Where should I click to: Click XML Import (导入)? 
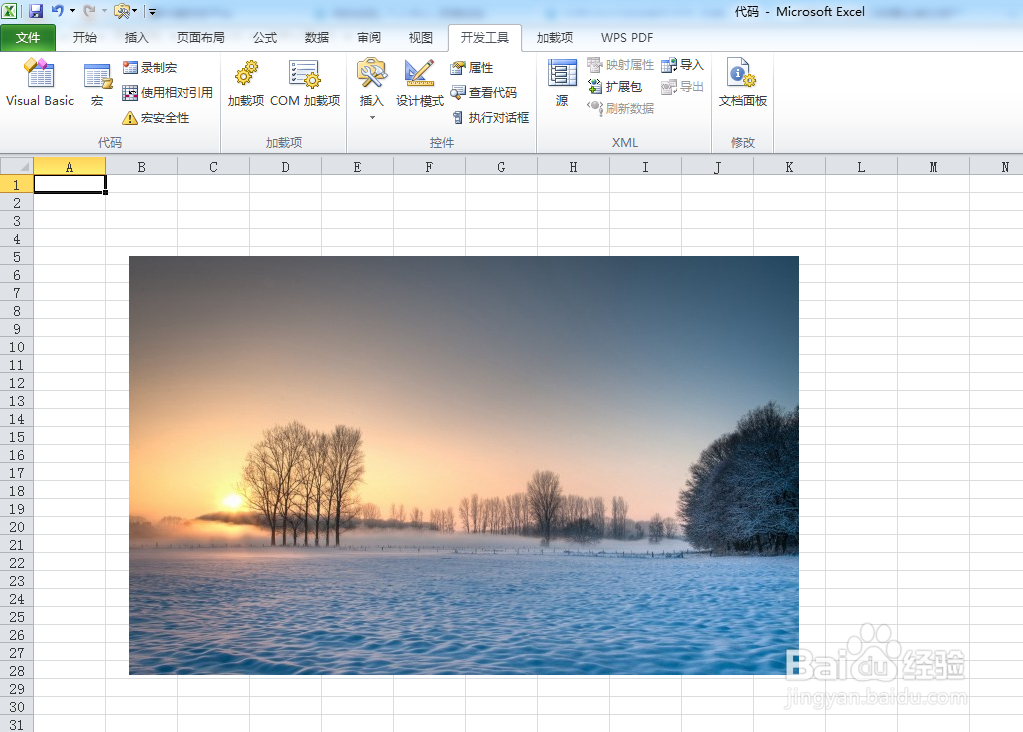(682, 65)
